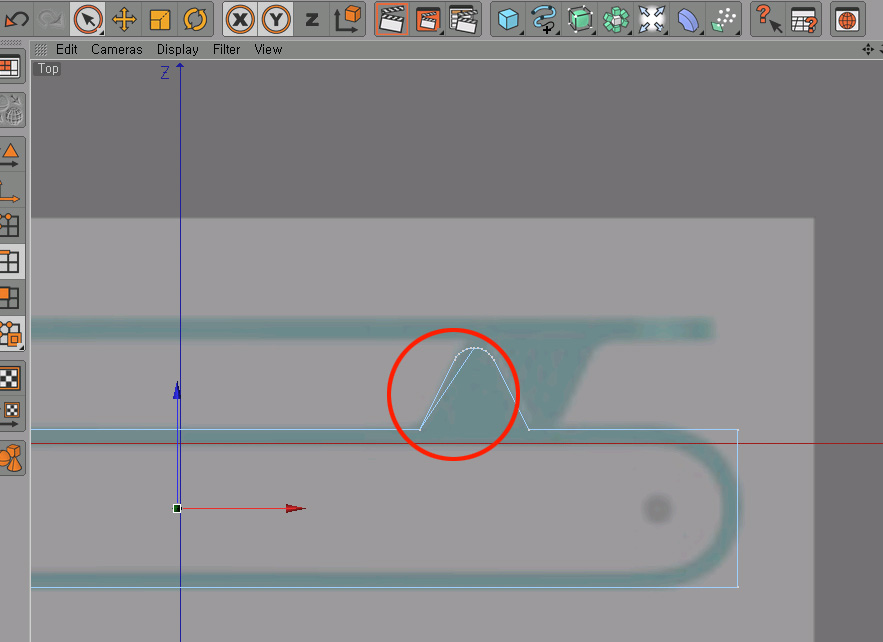Open the bend deformer objects icon
The height and width of the screenshot is (642, 883).
(688, 20)
